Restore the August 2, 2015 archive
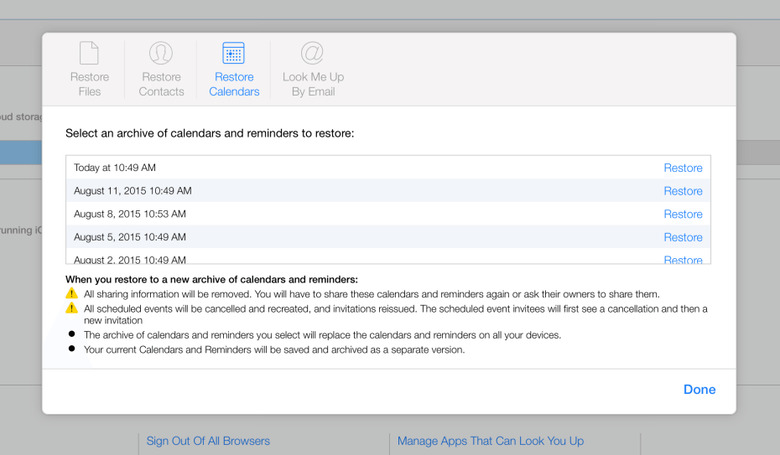This screenshot has width=780, height=455. tap(683, 259)
